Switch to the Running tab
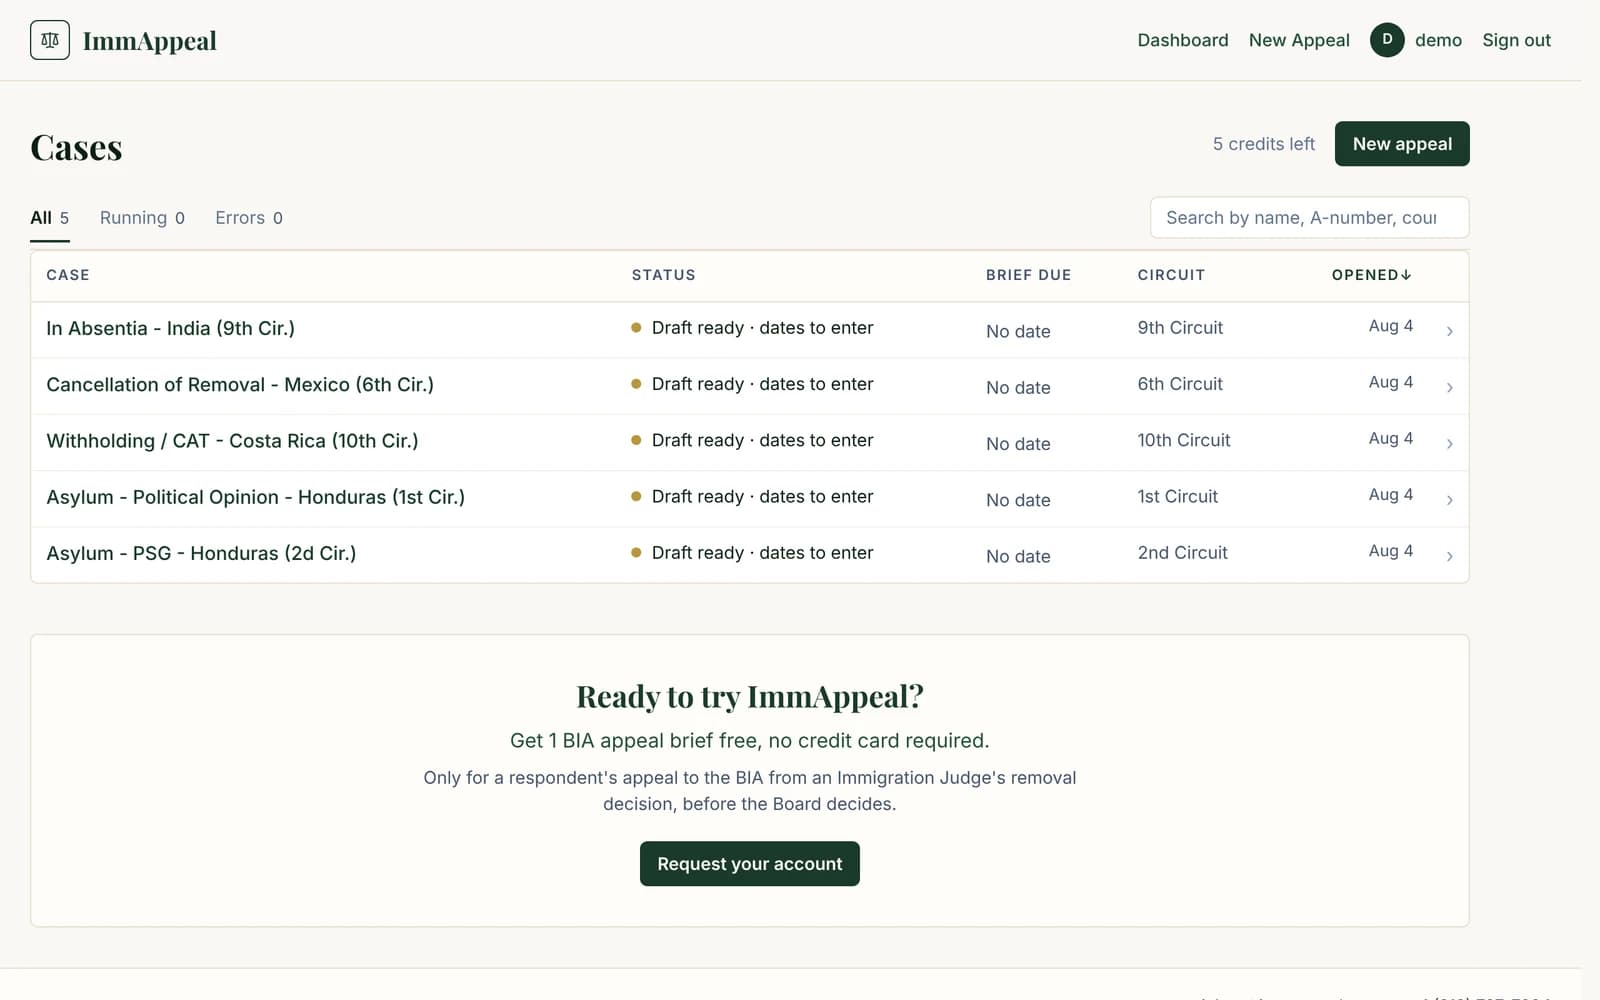 click(x=142, y=218)
